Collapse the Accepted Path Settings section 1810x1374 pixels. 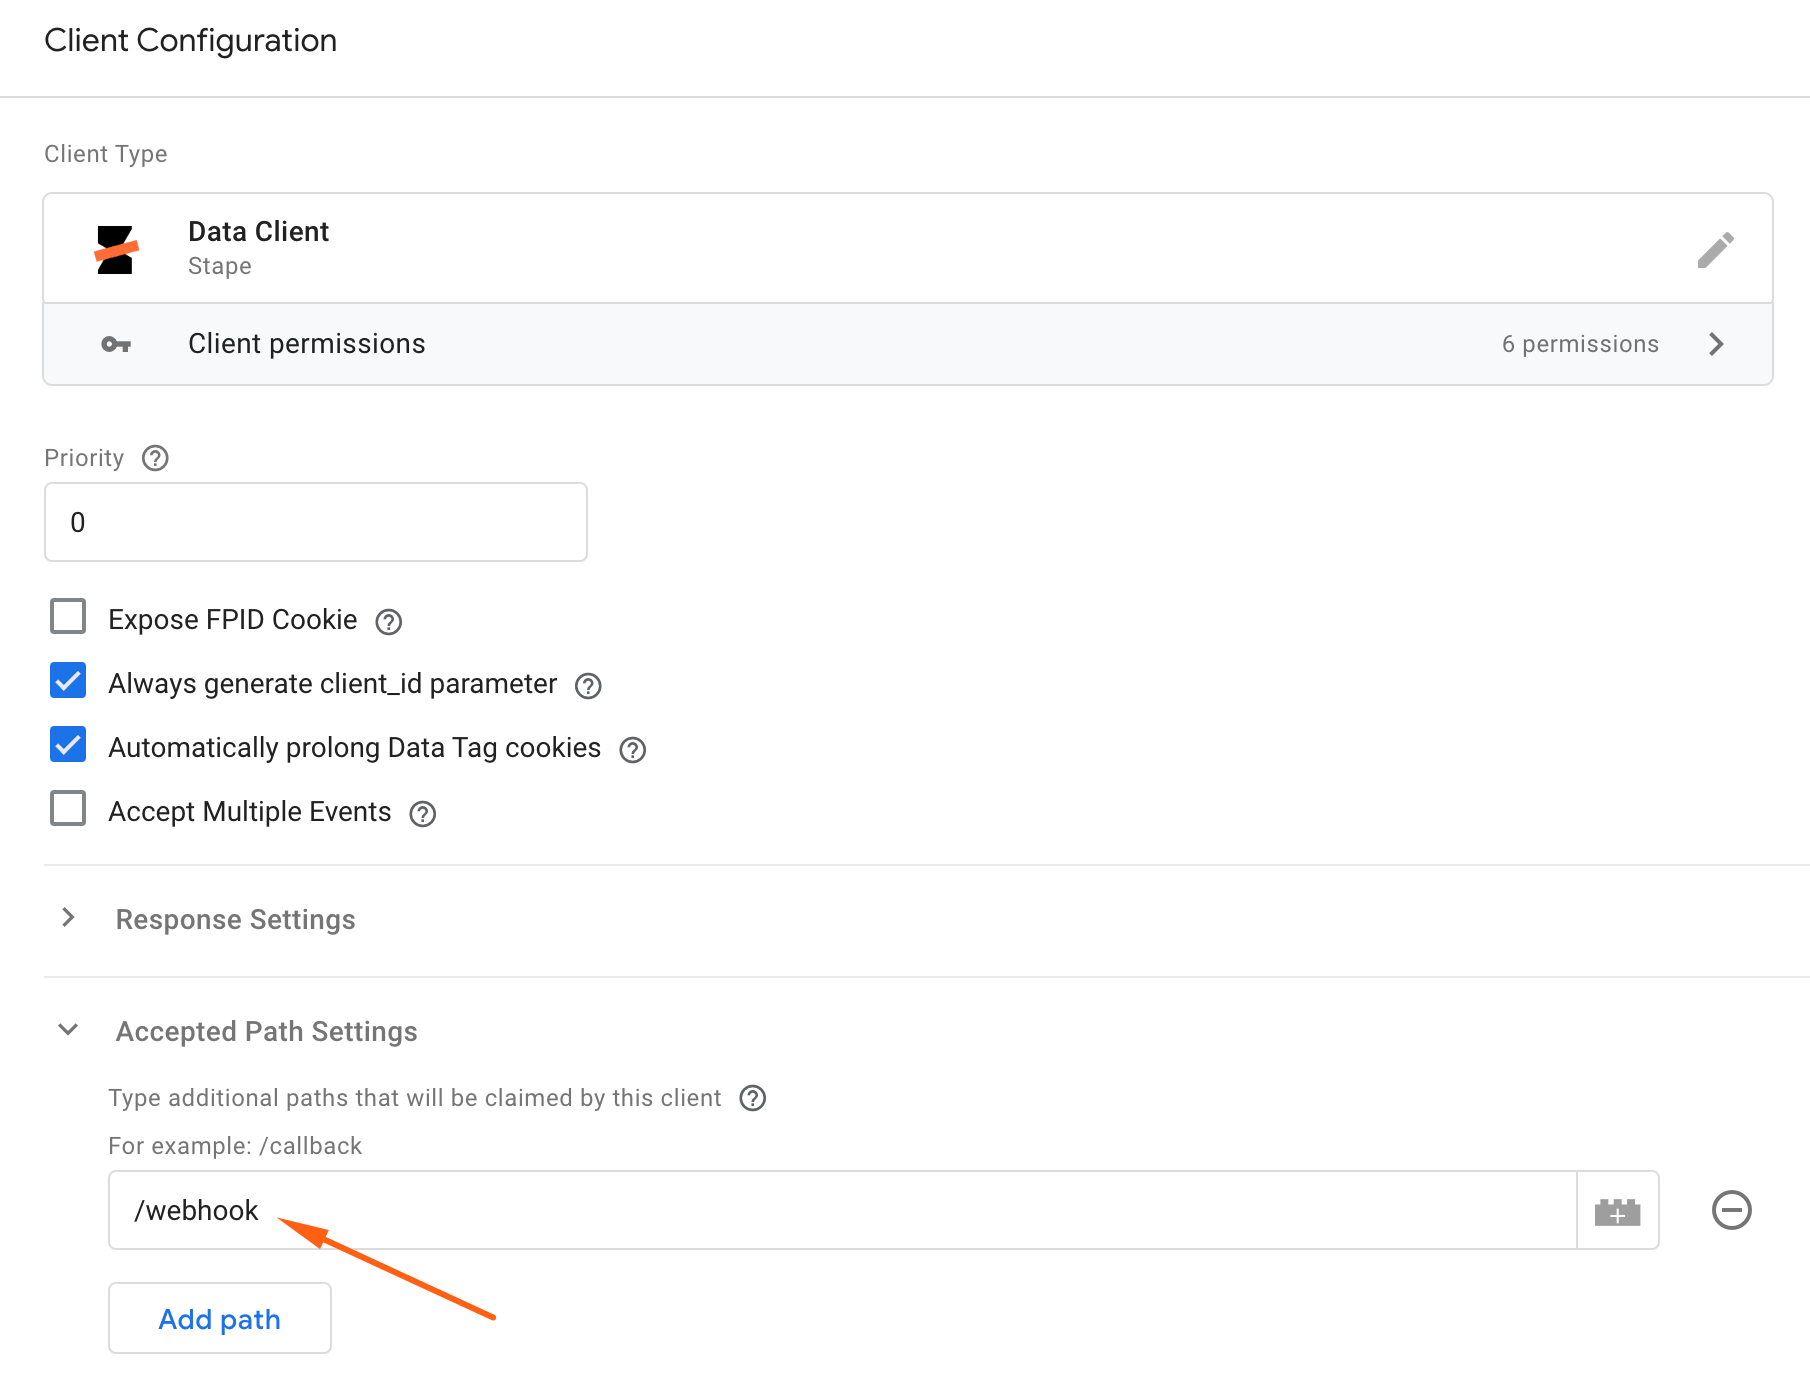click(x=68, y=1029)
